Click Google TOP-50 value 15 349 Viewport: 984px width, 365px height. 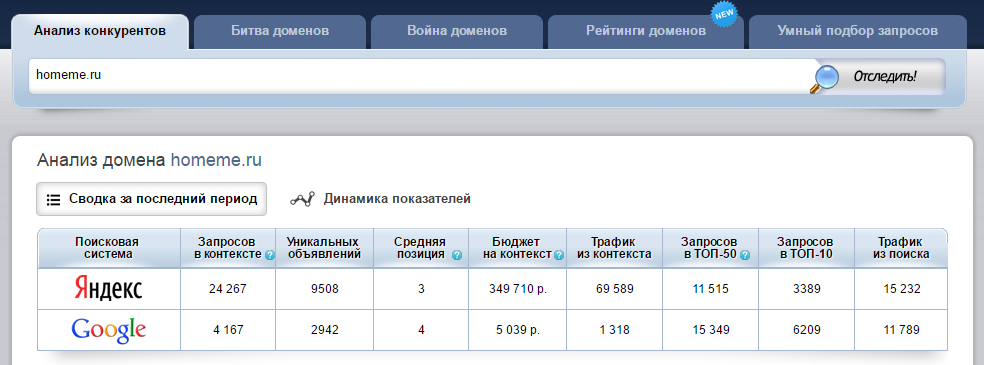click(710, 330)
